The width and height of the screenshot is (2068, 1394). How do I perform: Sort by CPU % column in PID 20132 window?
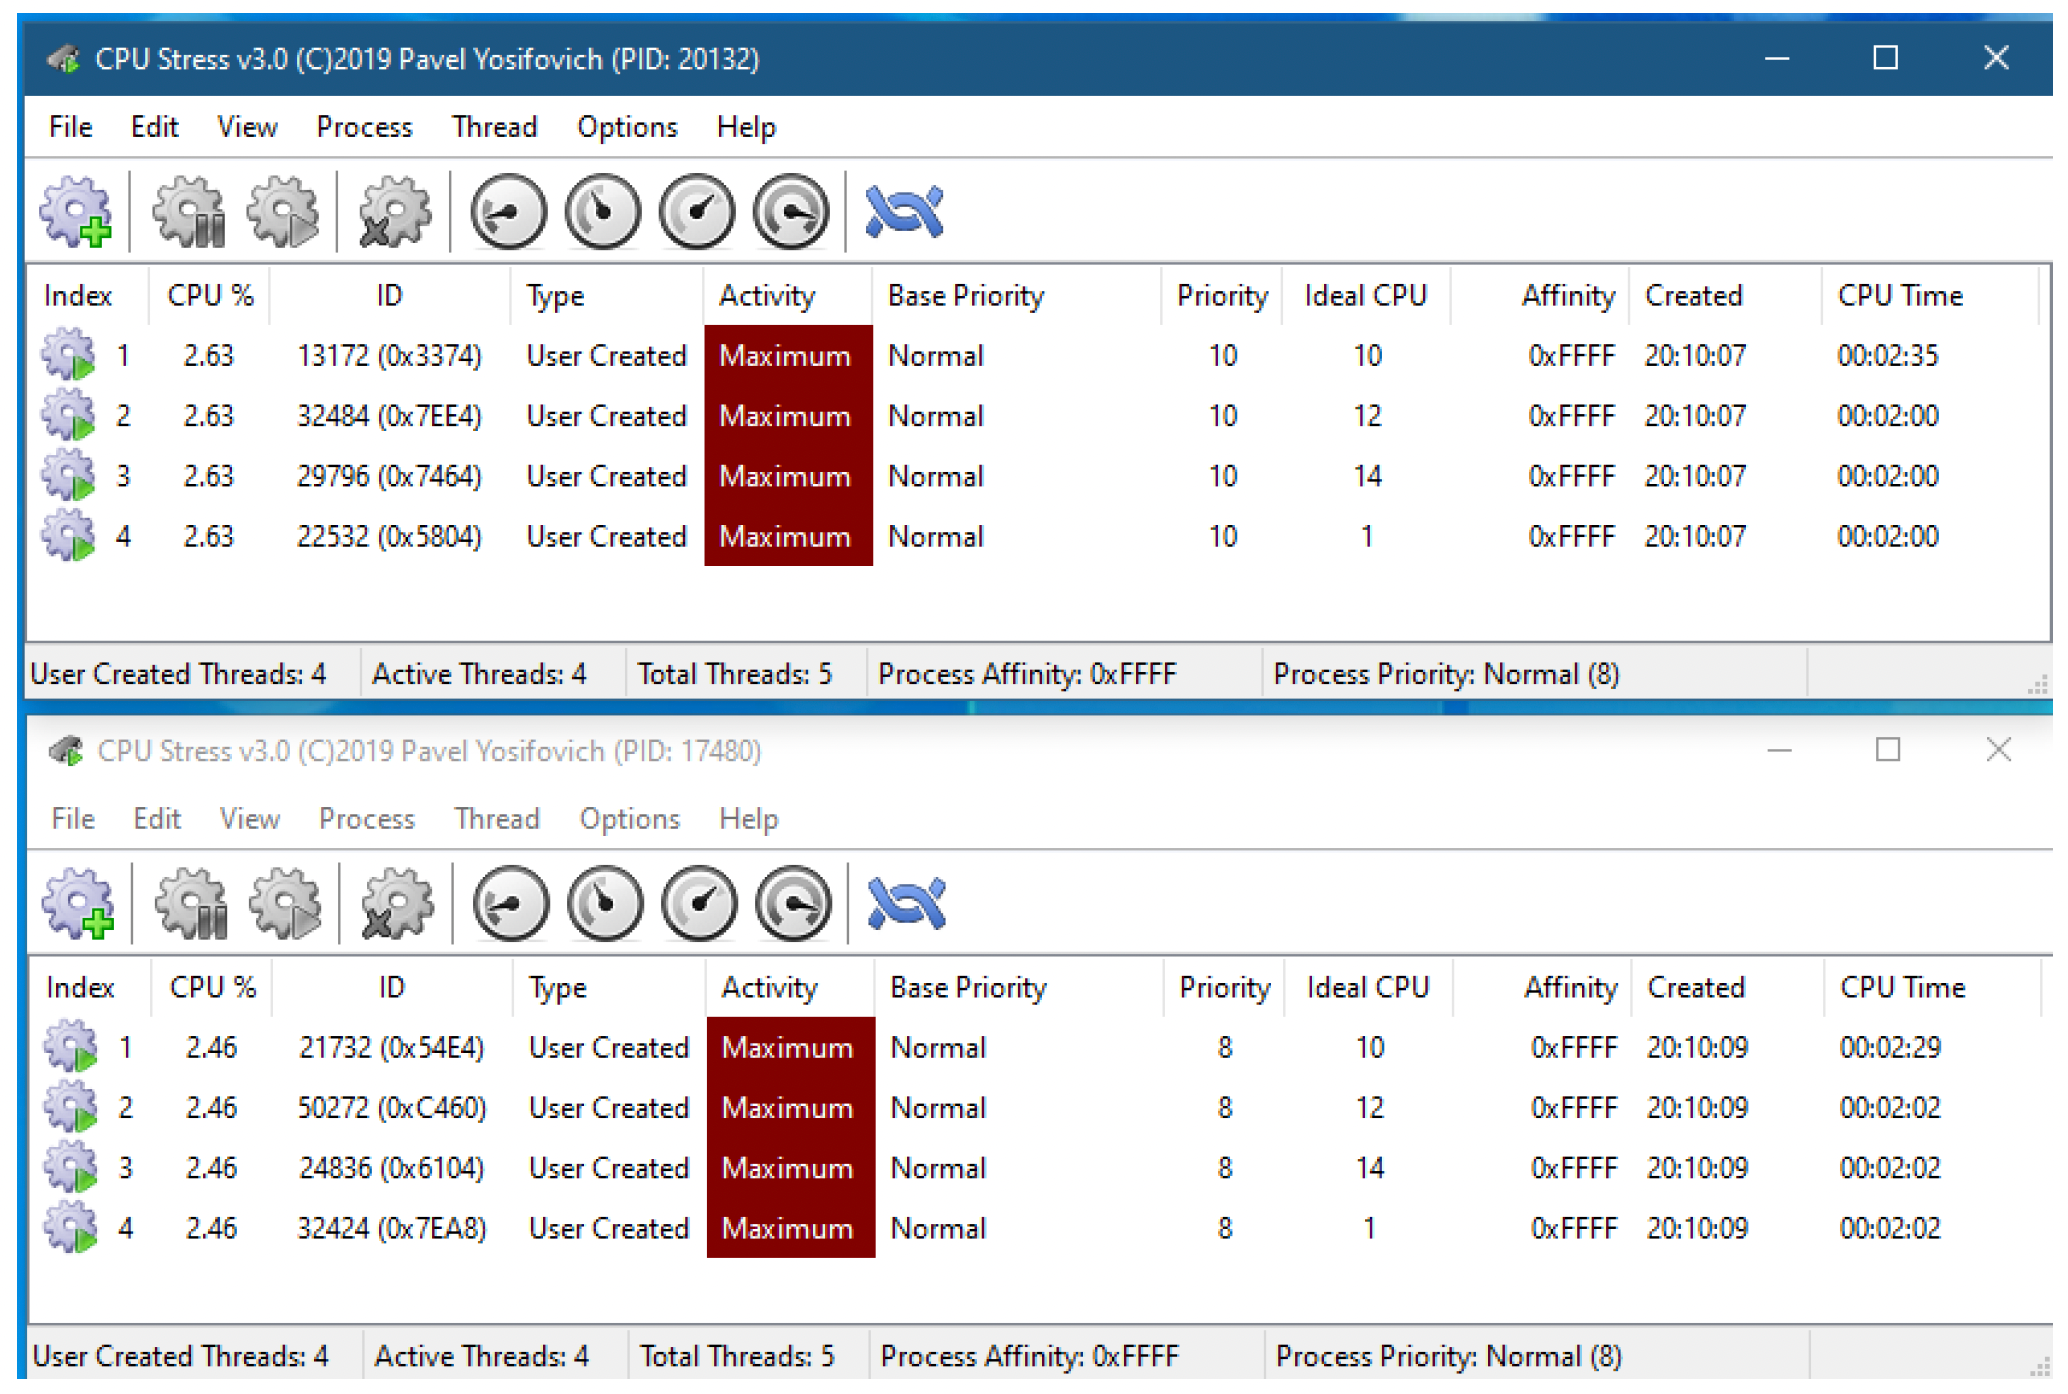coord(210,296)
